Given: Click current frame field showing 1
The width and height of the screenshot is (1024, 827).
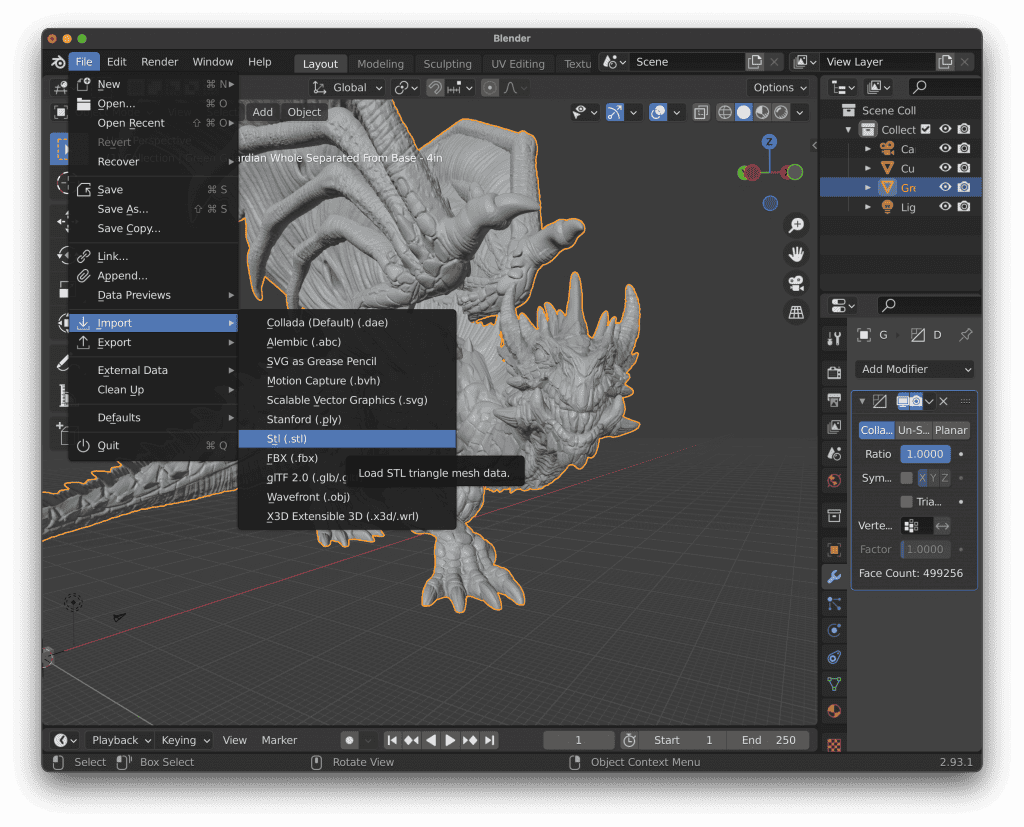Looking at the screenshot, I should point(578,740).
